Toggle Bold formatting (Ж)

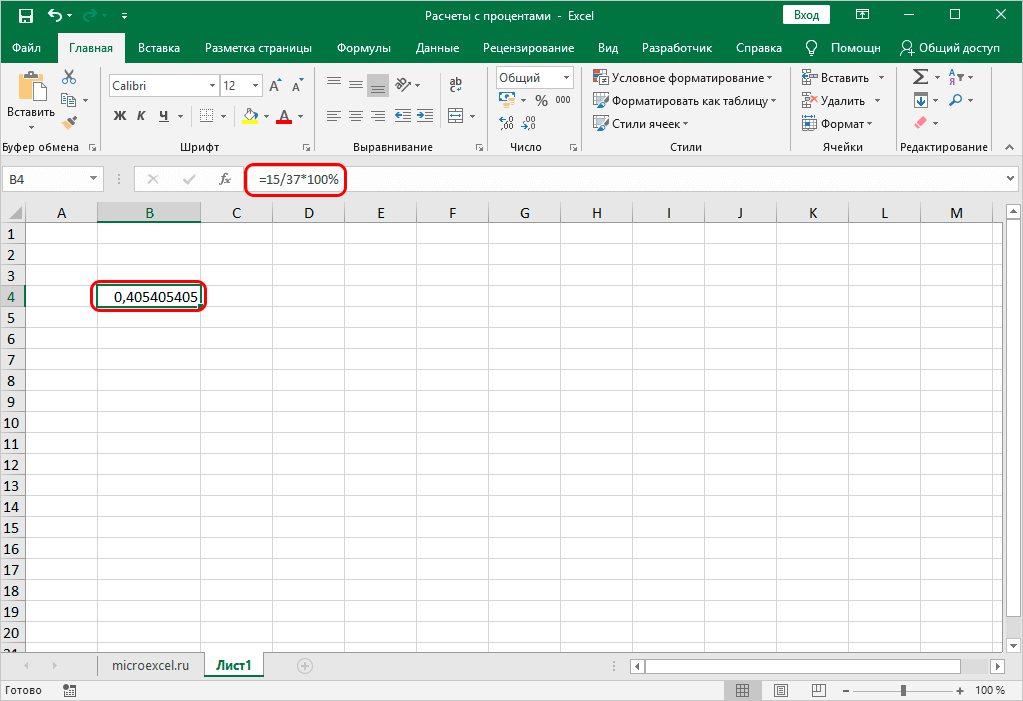[120, 116]
